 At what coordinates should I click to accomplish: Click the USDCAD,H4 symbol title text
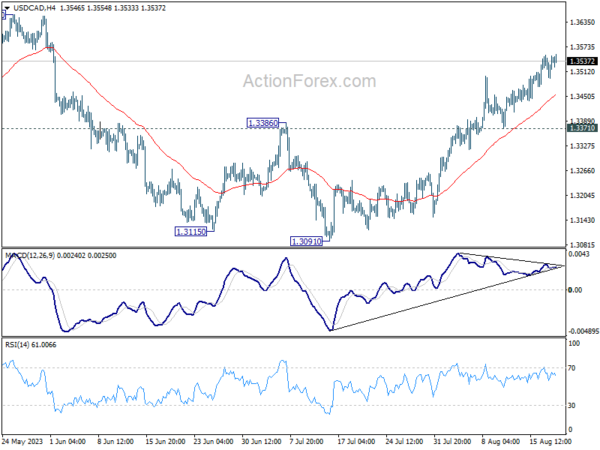tap(34, 8)
